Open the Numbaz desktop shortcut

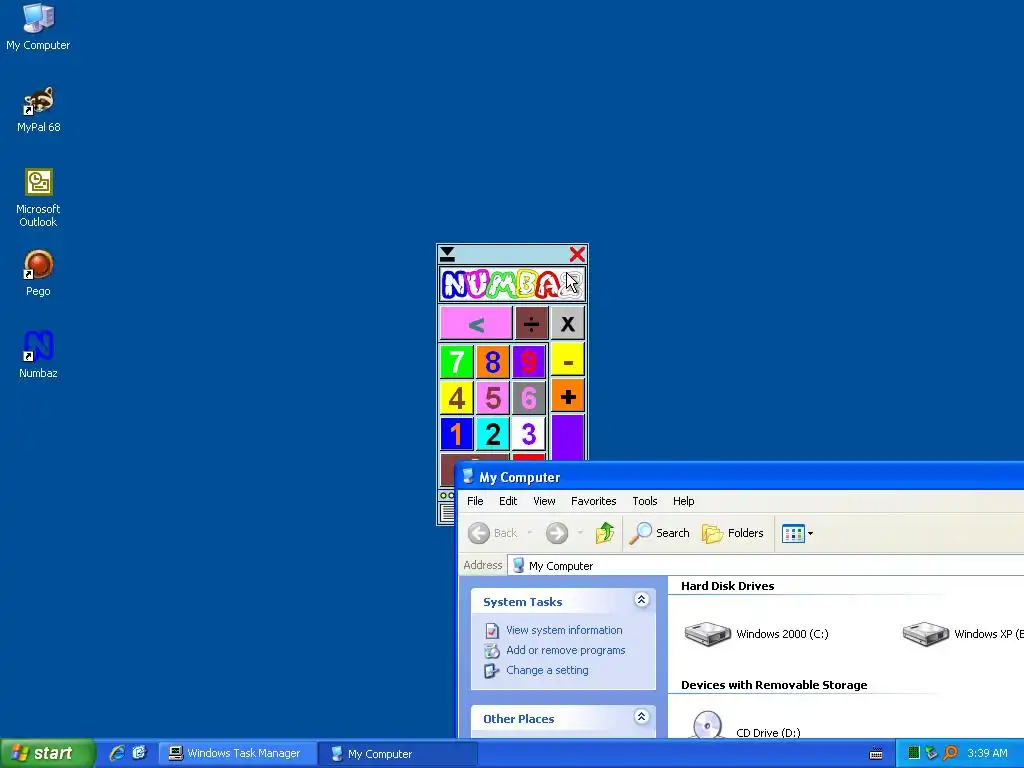click(38, 355)
